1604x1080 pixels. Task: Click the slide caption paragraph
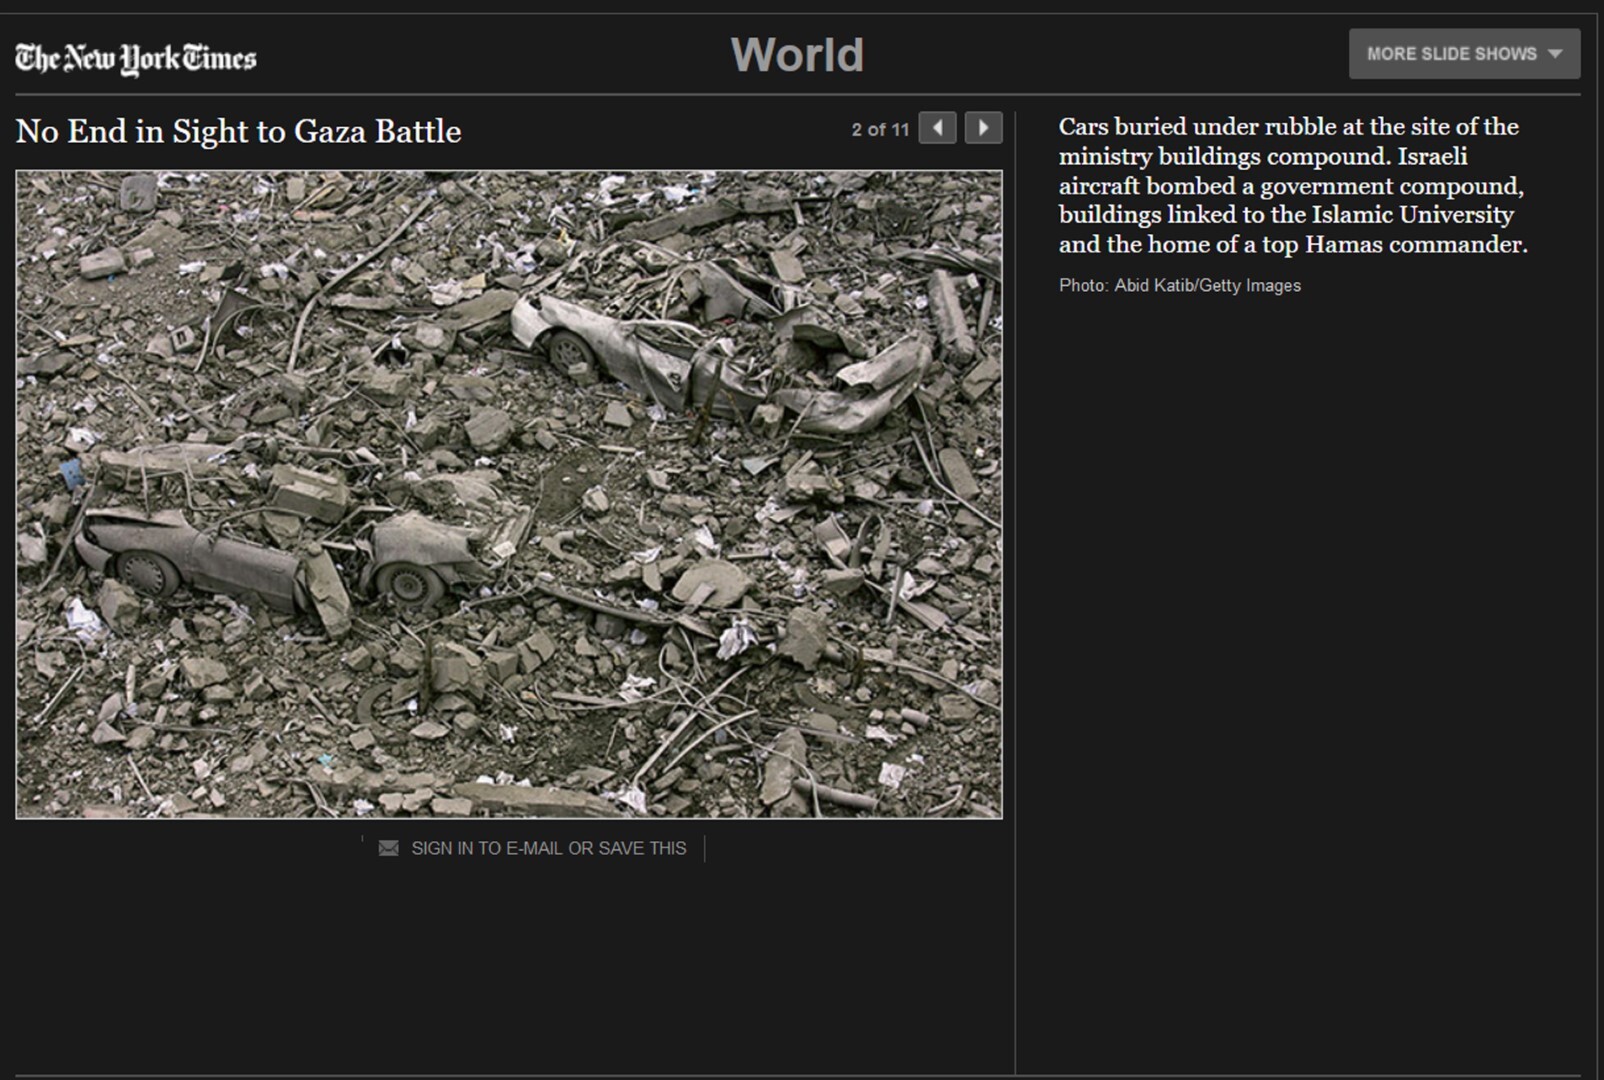[1292, 185]
